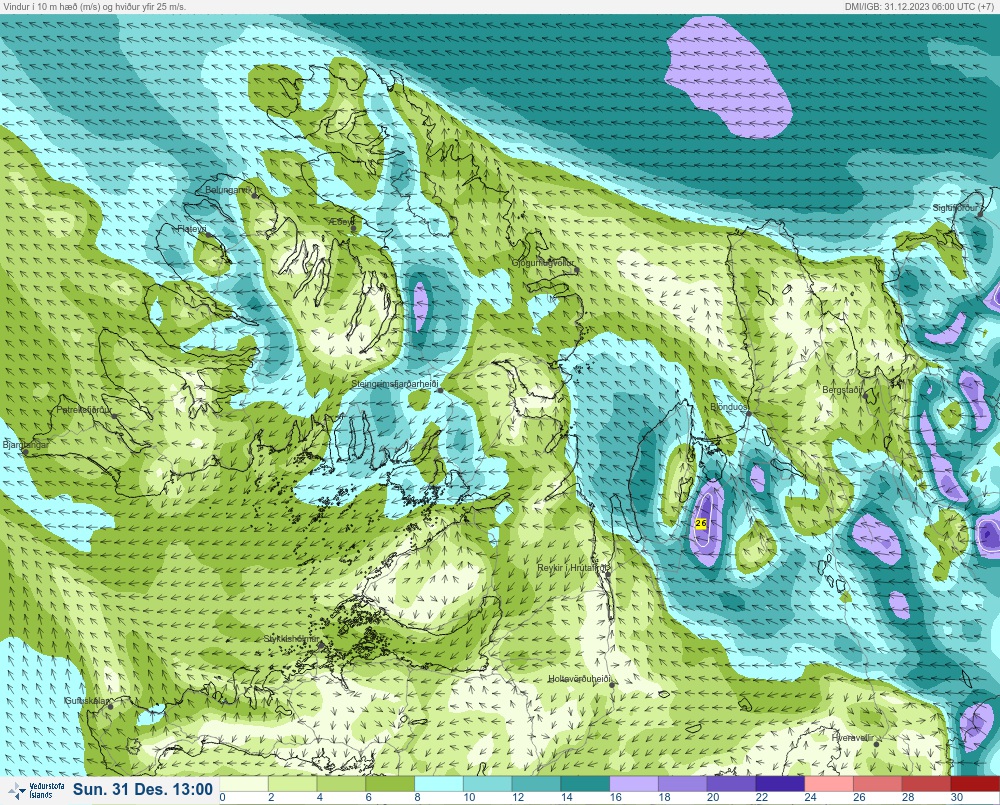Pick the legend swatch between 22 and 24
Screen dimensions: 1000x805
click(x=780, y=783)
